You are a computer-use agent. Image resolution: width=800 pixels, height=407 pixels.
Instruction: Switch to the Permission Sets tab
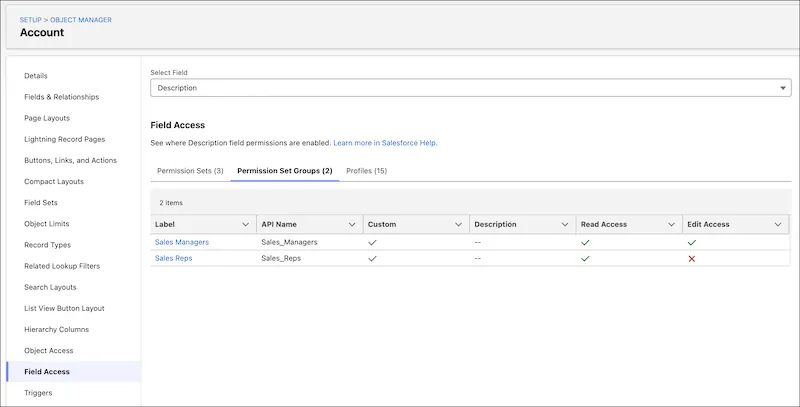[190, 171]
